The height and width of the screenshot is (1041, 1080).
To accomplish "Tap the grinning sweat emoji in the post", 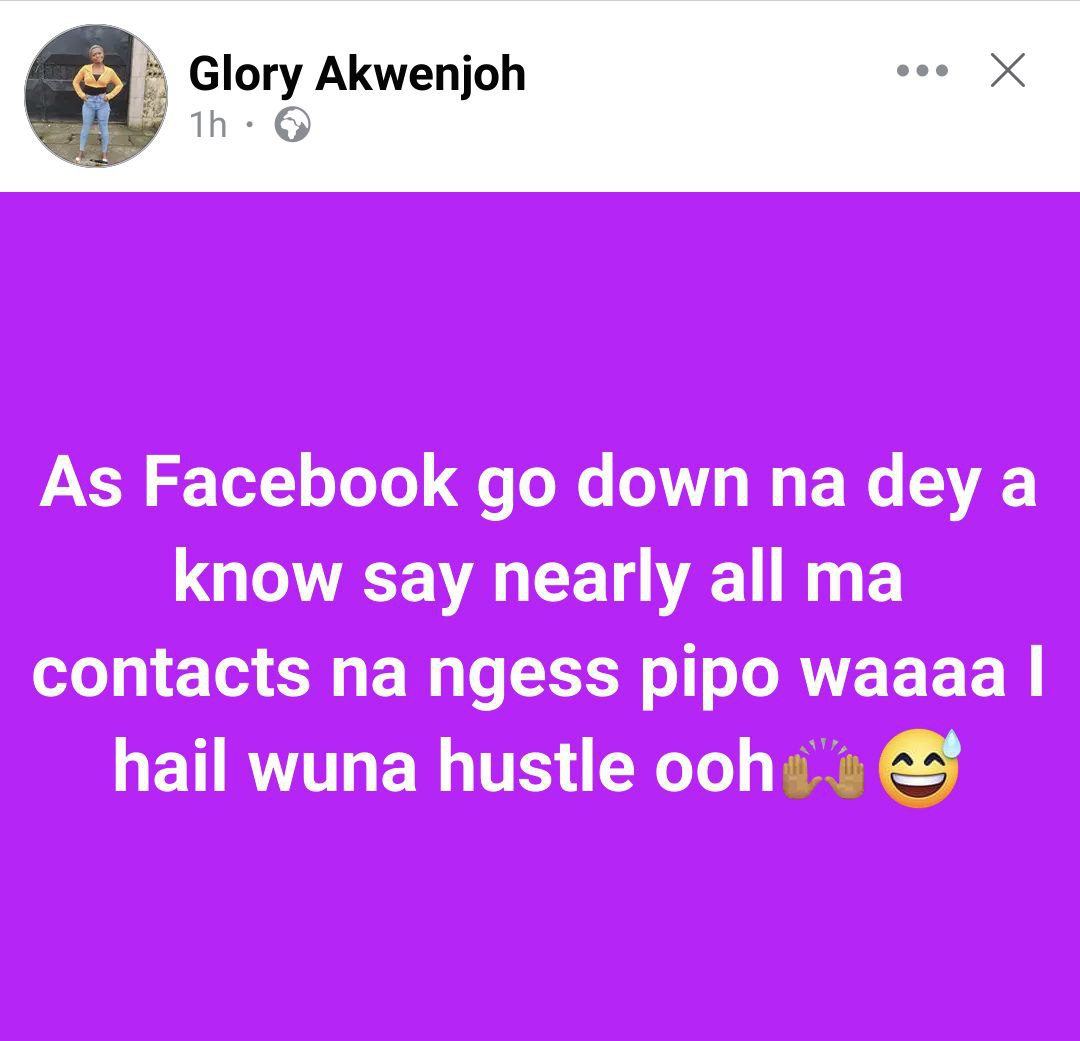I will (x=920, y=767).
